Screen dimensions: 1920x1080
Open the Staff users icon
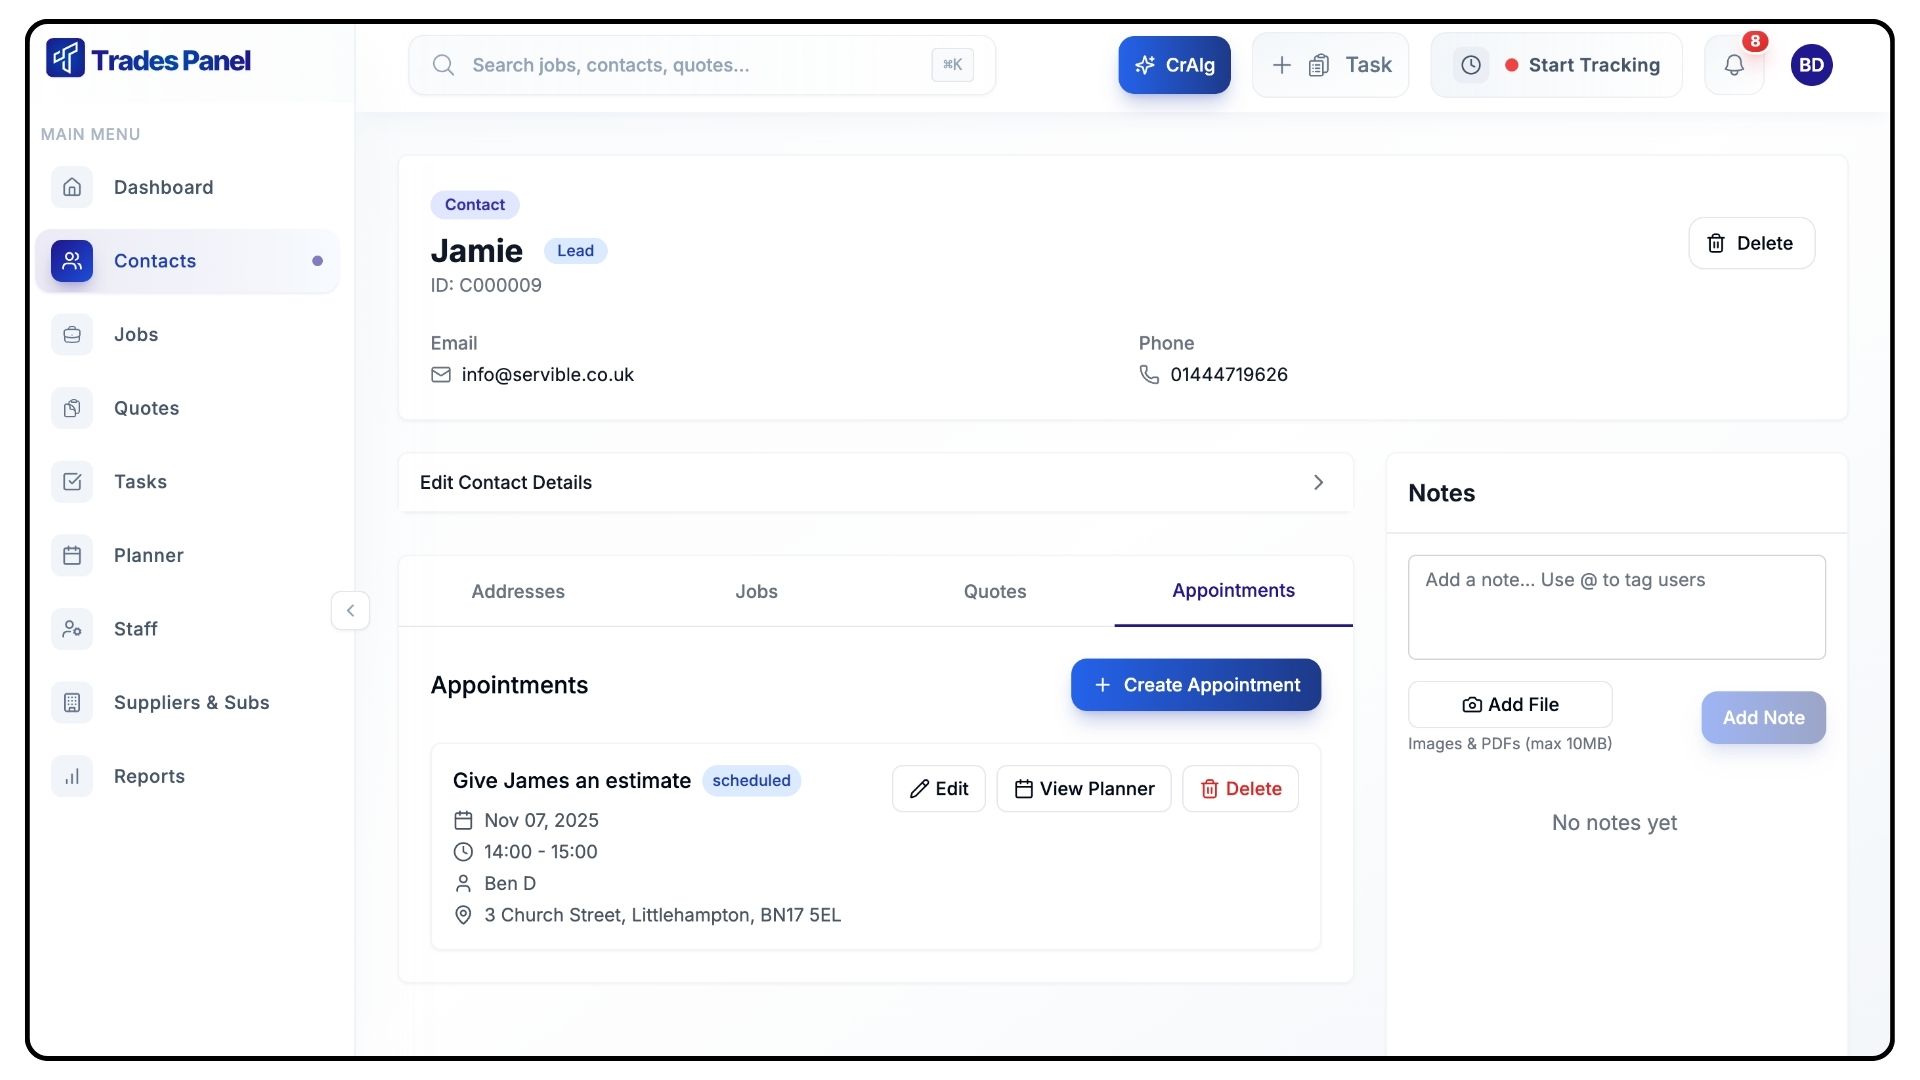point(72,629)
